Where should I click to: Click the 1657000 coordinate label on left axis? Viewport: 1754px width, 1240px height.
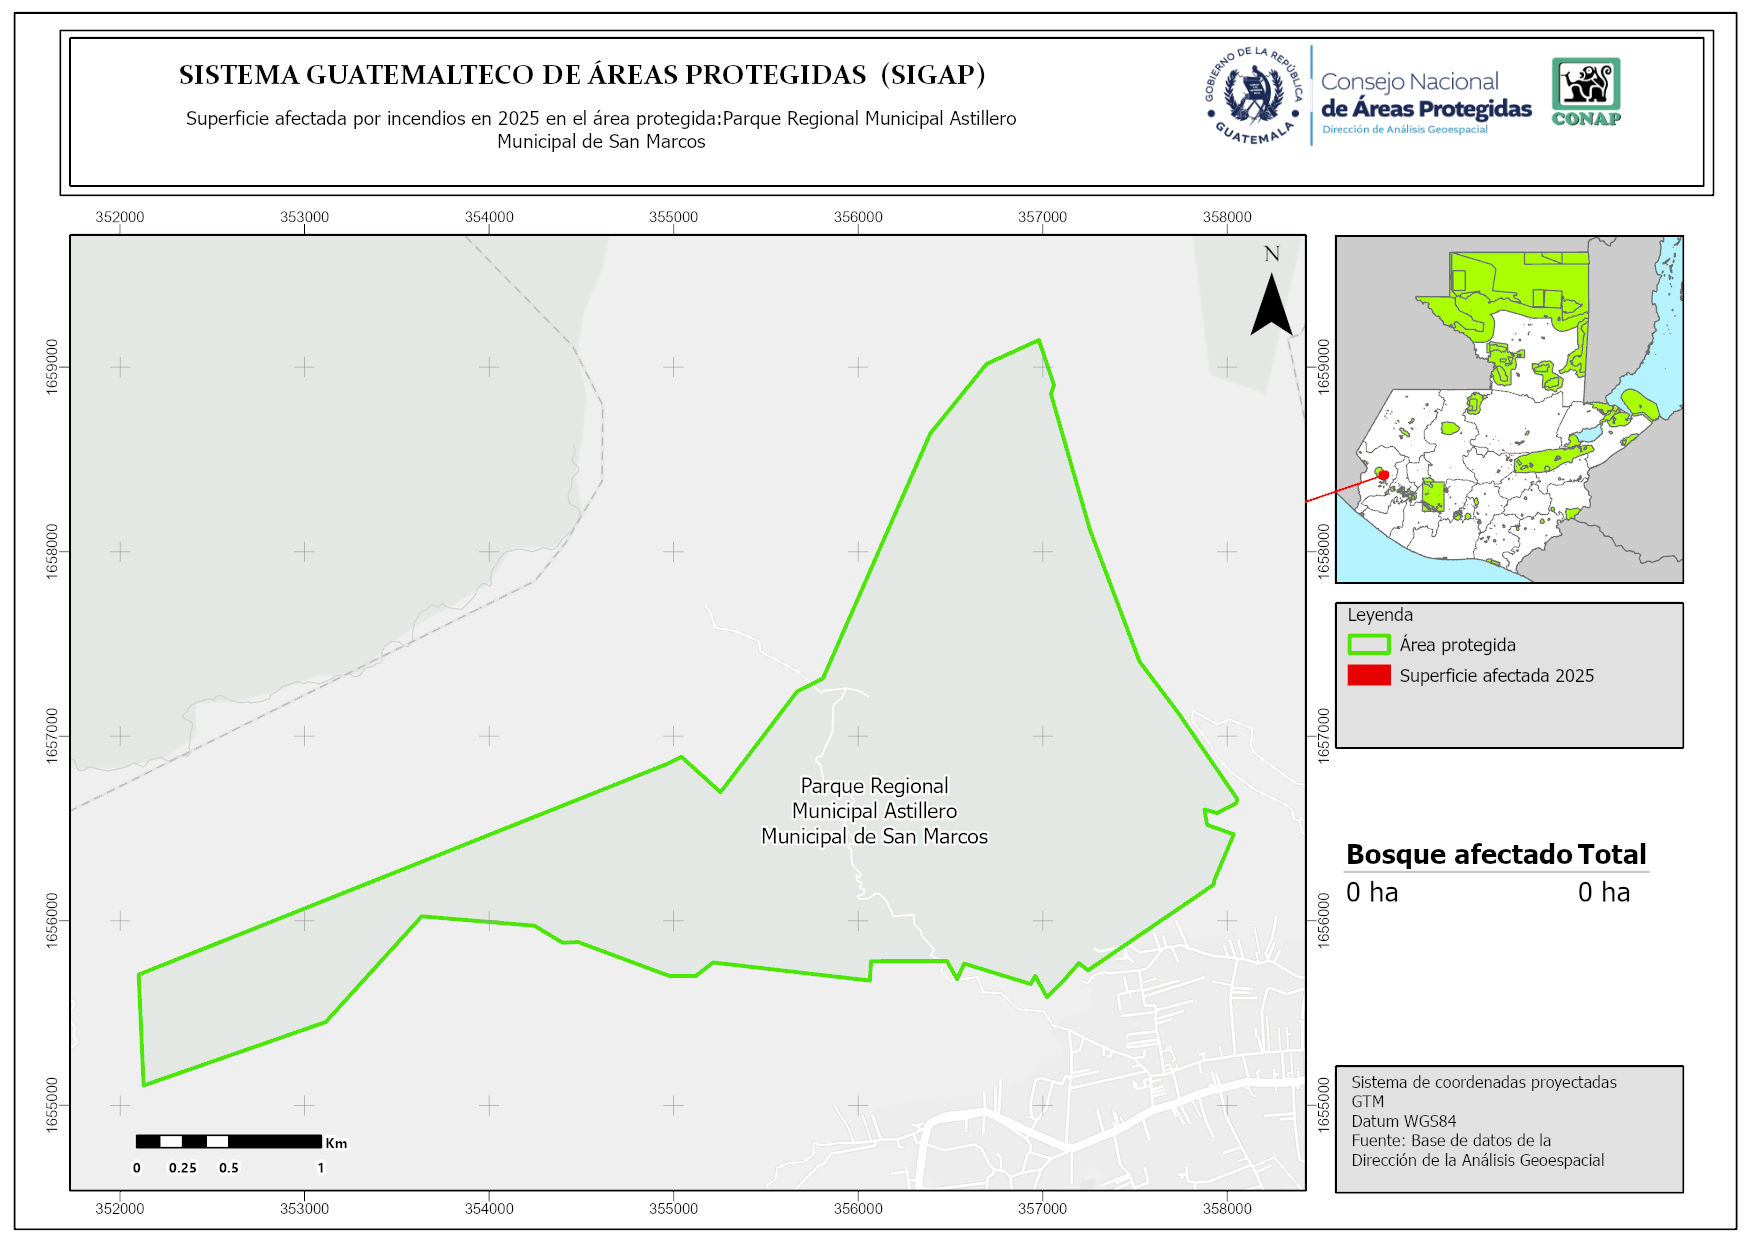tap(52, 736)
